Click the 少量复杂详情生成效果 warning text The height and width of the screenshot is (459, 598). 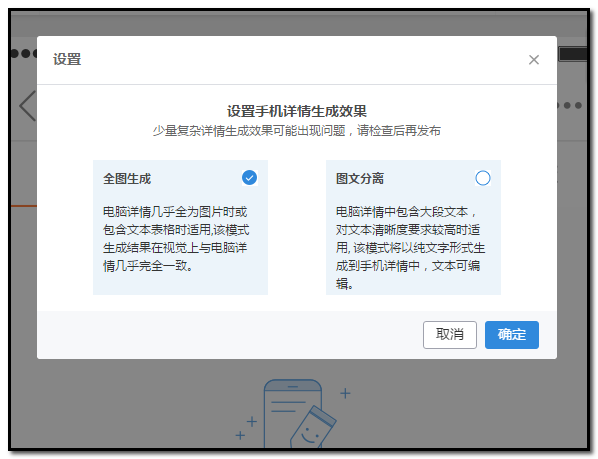297,131
